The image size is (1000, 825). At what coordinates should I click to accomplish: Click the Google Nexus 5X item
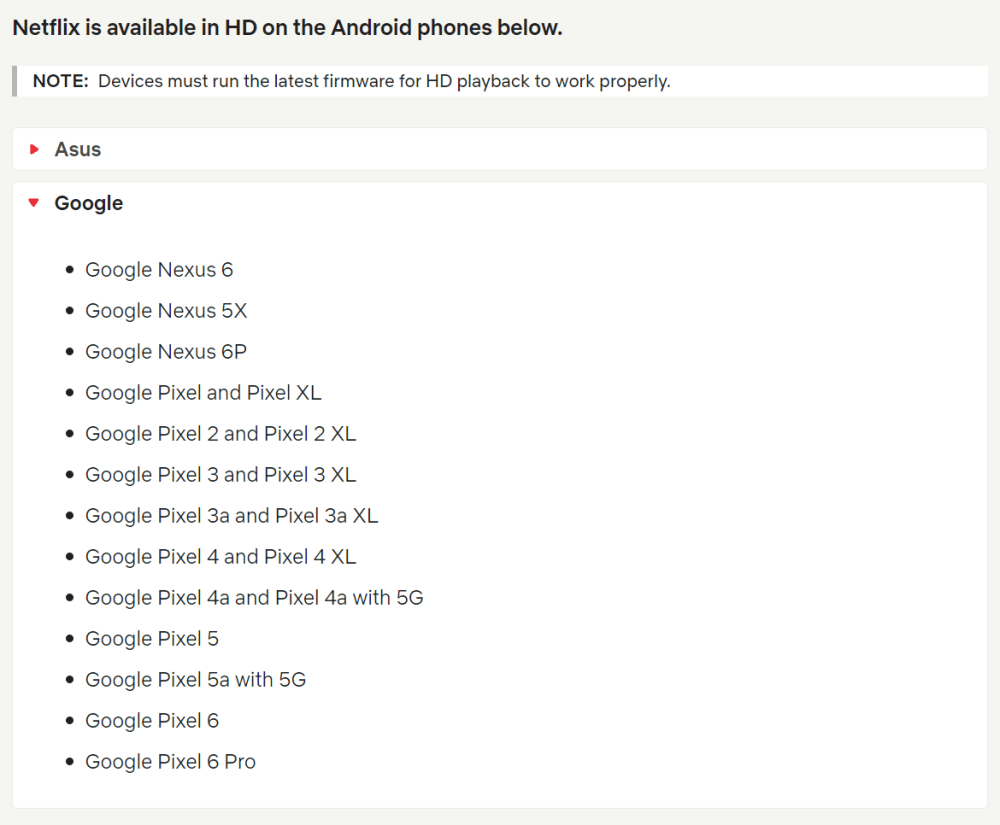click(166, 311)
